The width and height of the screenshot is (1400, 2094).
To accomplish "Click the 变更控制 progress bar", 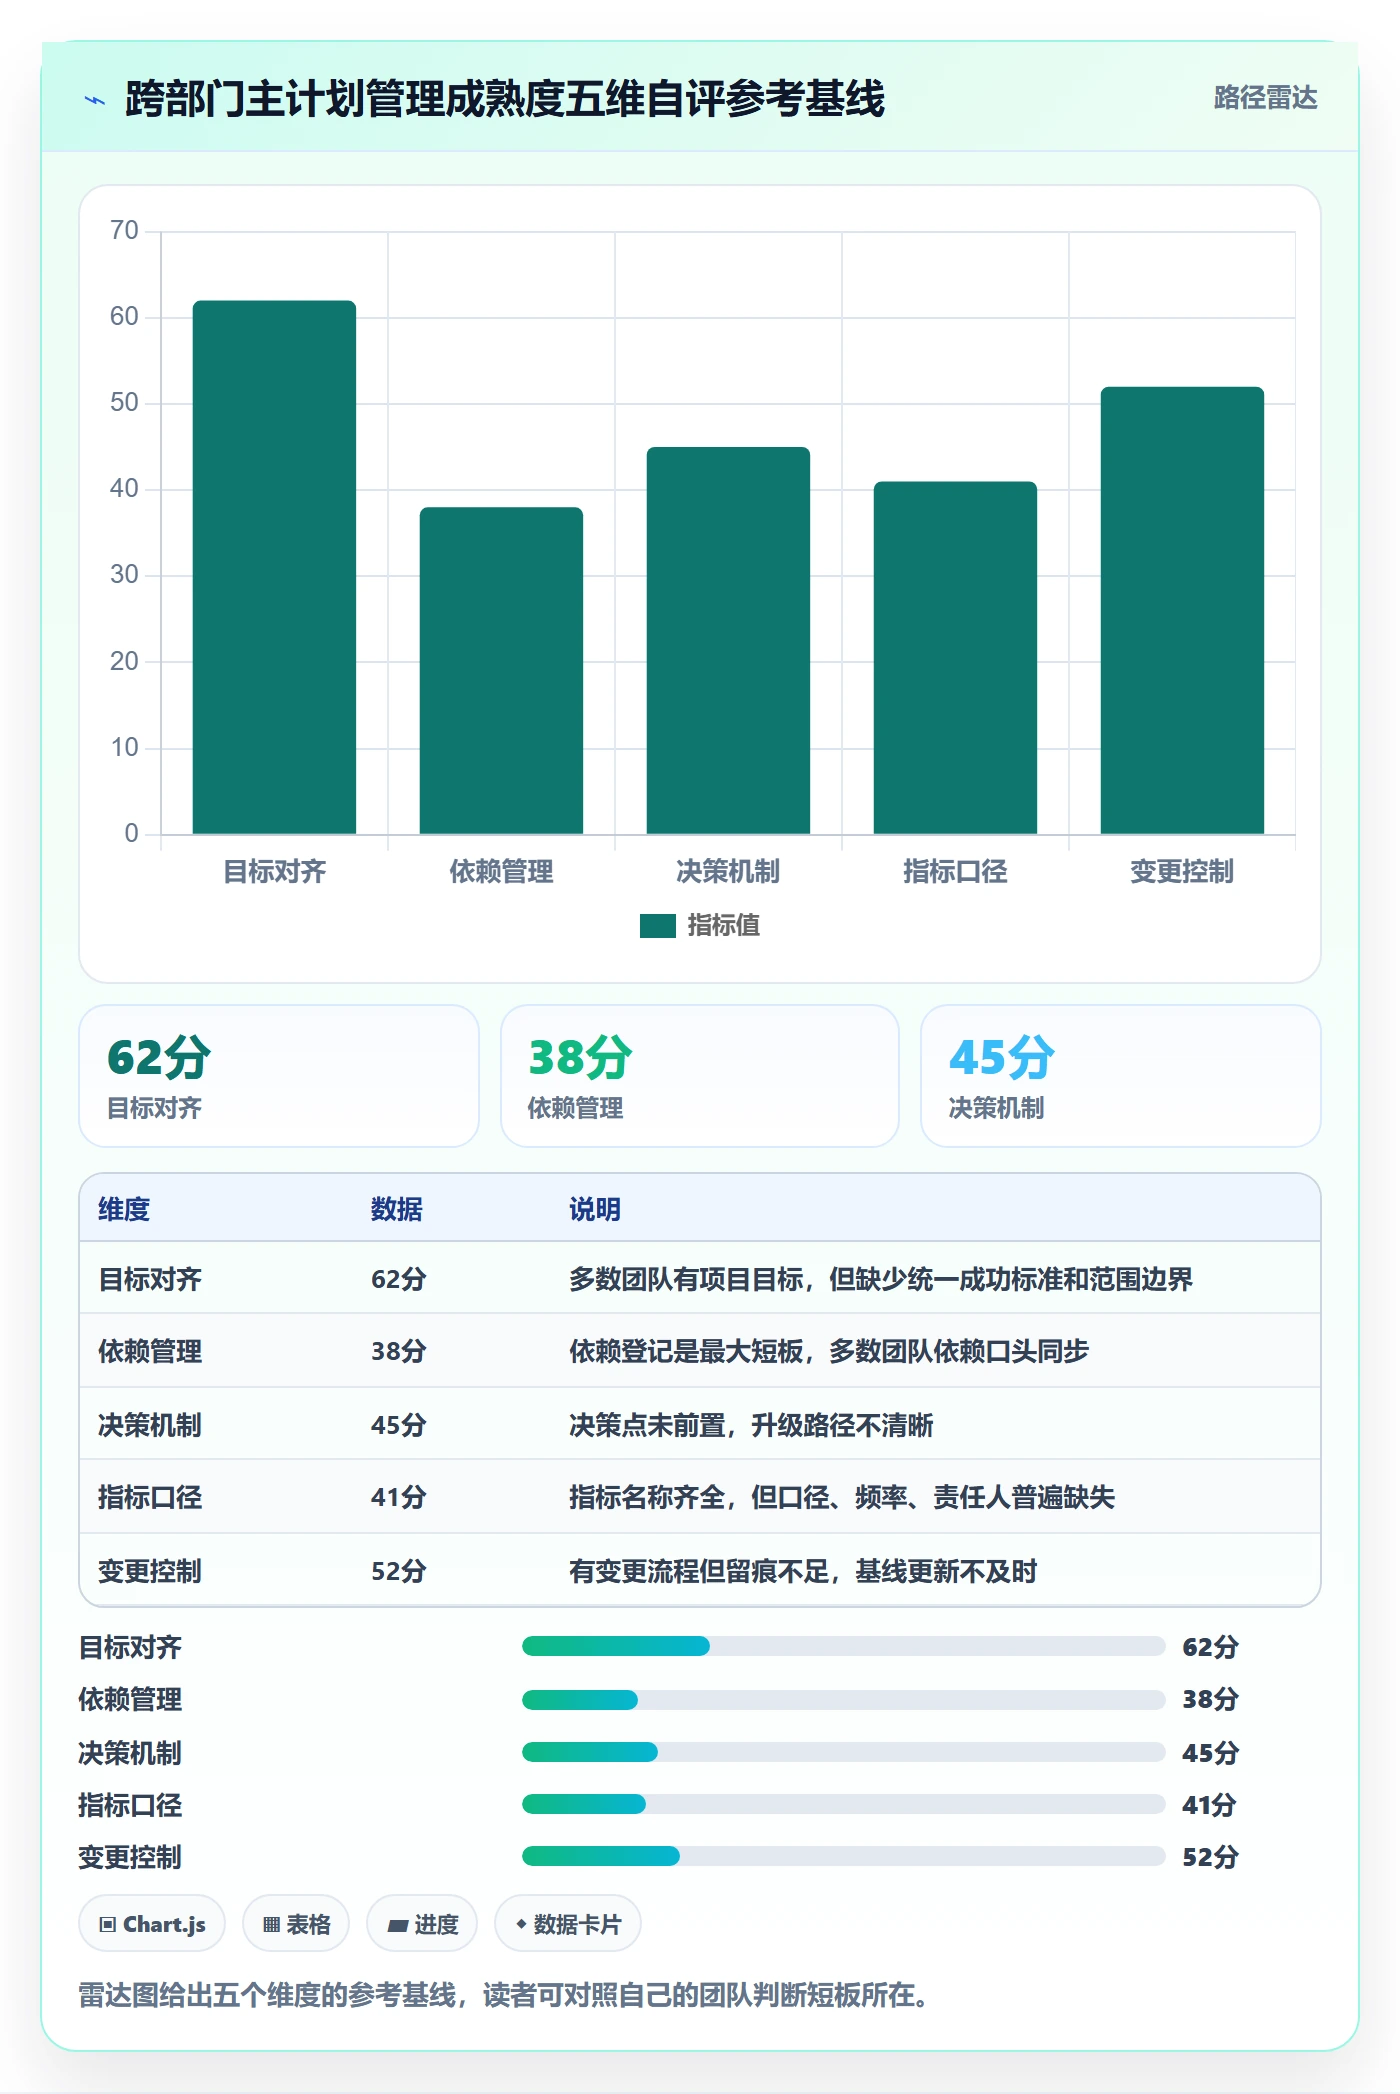I will [x=844, y=1856].
